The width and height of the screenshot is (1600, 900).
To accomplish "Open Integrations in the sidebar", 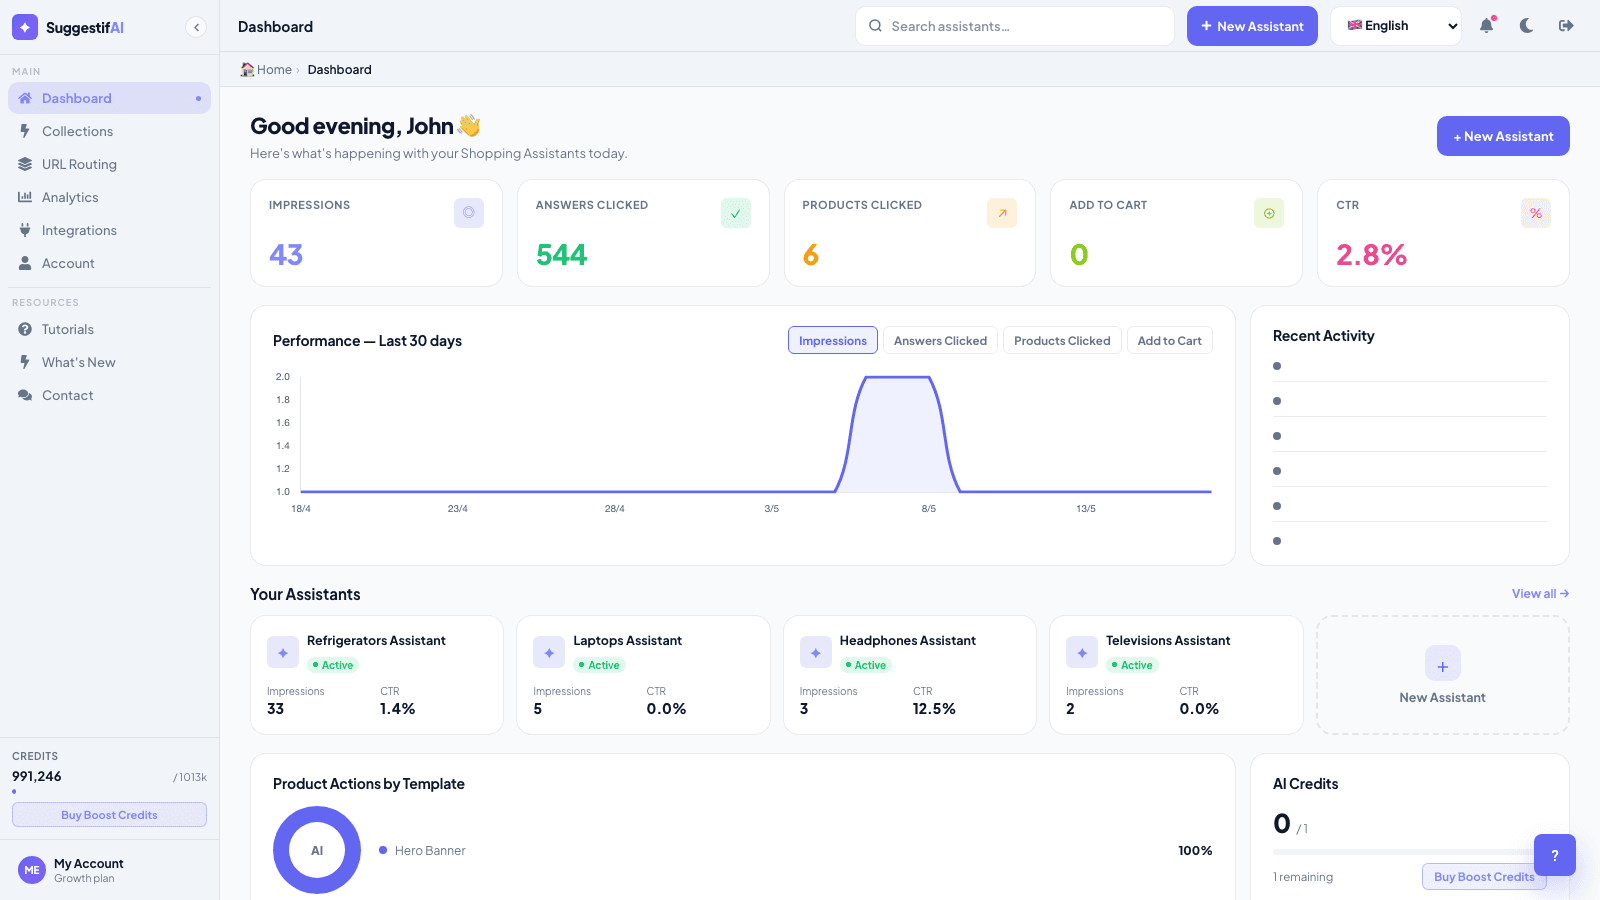I will pos(110,230).
